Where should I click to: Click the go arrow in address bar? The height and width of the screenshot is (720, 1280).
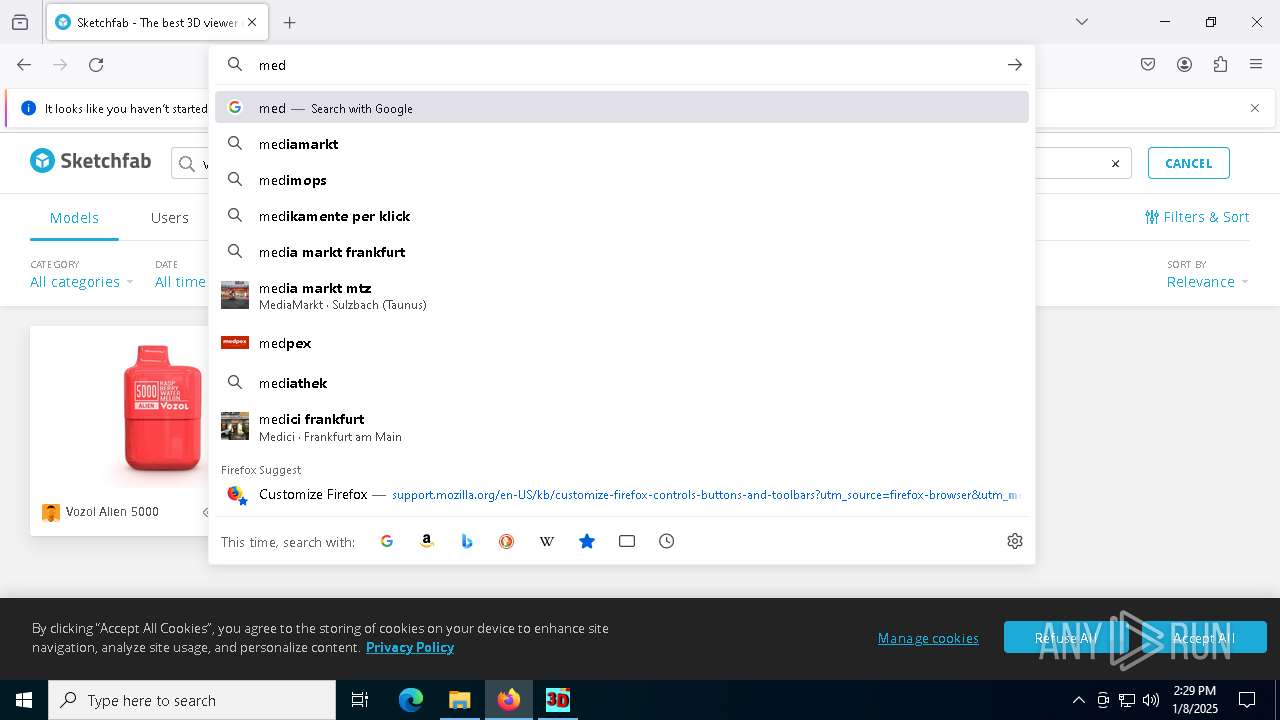tap(1015, 65)
